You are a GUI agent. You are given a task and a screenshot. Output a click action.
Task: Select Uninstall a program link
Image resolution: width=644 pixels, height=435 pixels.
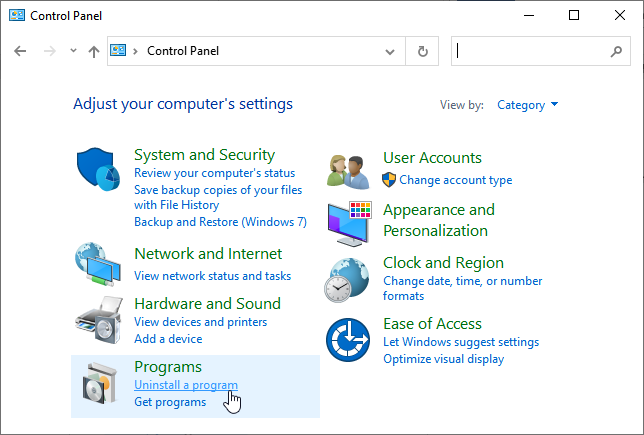pyautogui.click(x=186, y=385)
